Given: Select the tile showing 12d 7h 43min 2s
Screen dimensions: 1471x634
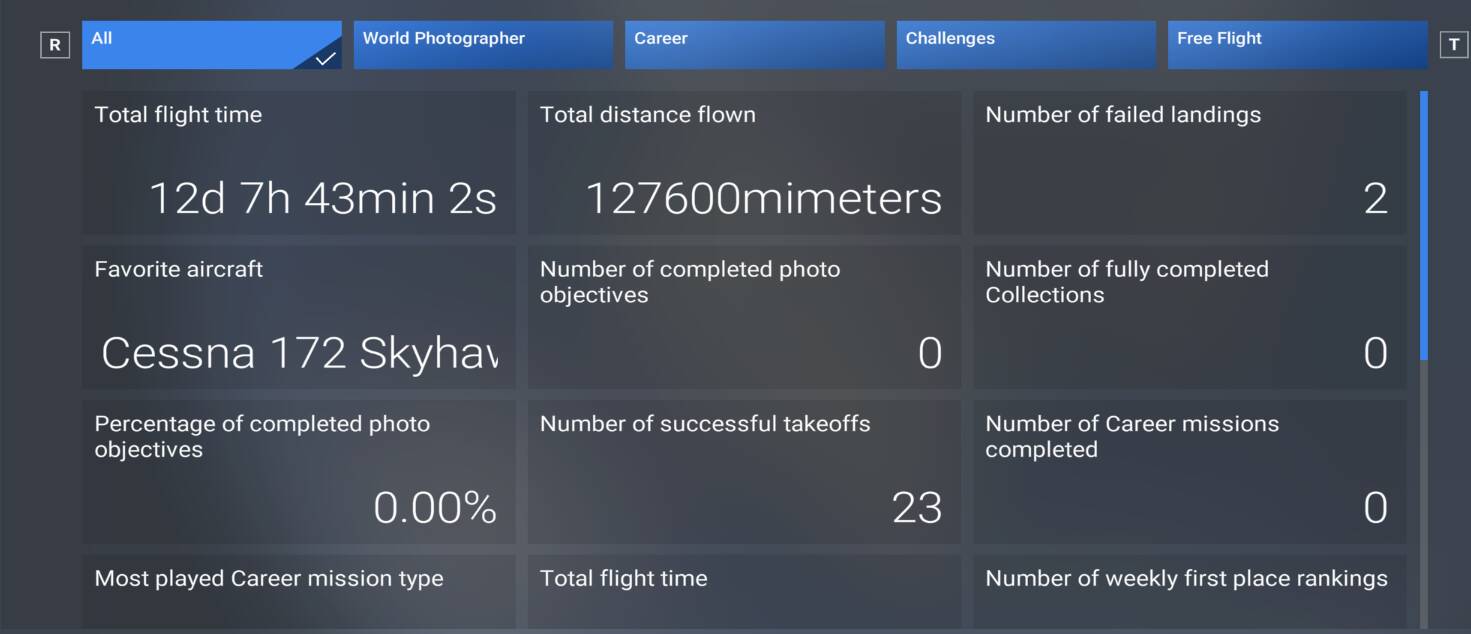Looking at the screenshot, I should [299, 163].
